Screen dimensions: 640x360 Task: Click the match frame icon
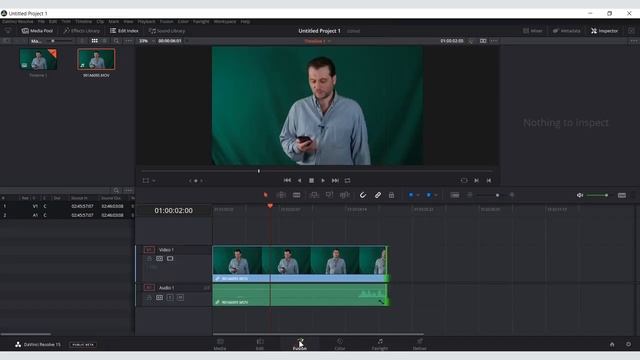tap(464, 180)
